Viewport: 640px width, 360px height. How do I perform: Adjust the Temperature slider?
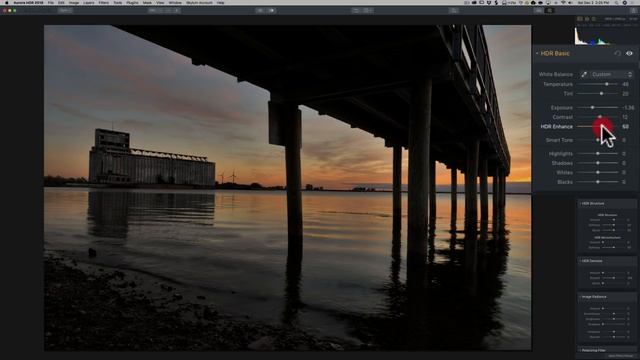click(598, 84)
